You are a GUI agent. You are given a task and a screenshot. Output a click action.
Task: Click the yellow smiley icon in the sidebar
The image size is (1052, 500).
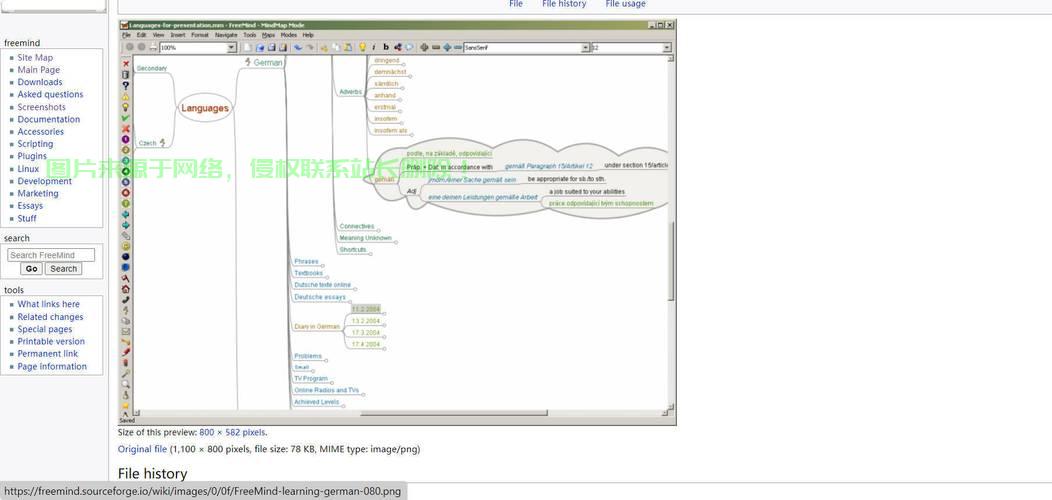coord(125,246)
